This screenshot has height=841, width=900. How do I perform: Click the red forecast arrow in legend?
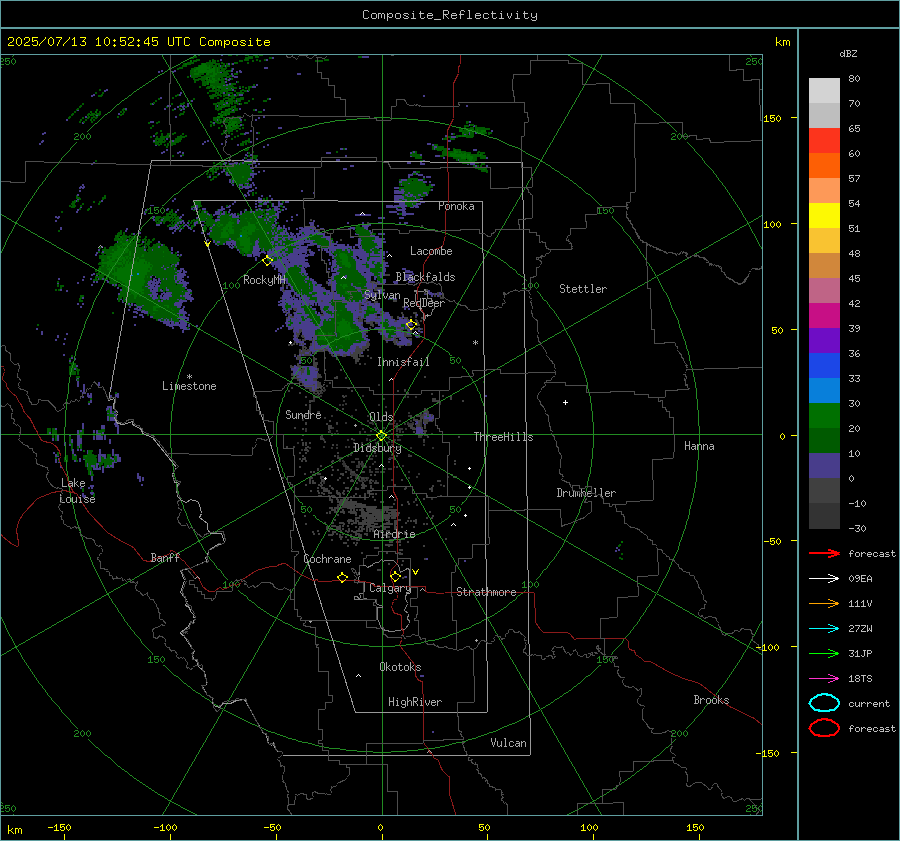point(824,553)
